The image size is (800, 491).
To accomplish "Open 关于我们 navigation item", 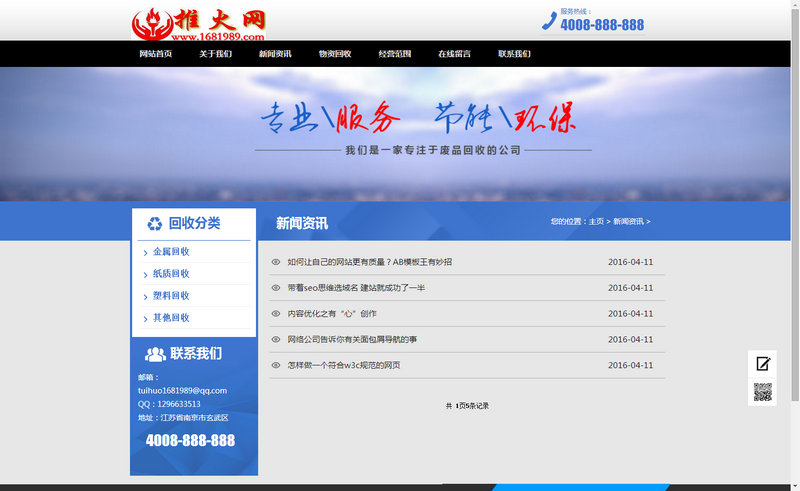I will tap(215, 54).
